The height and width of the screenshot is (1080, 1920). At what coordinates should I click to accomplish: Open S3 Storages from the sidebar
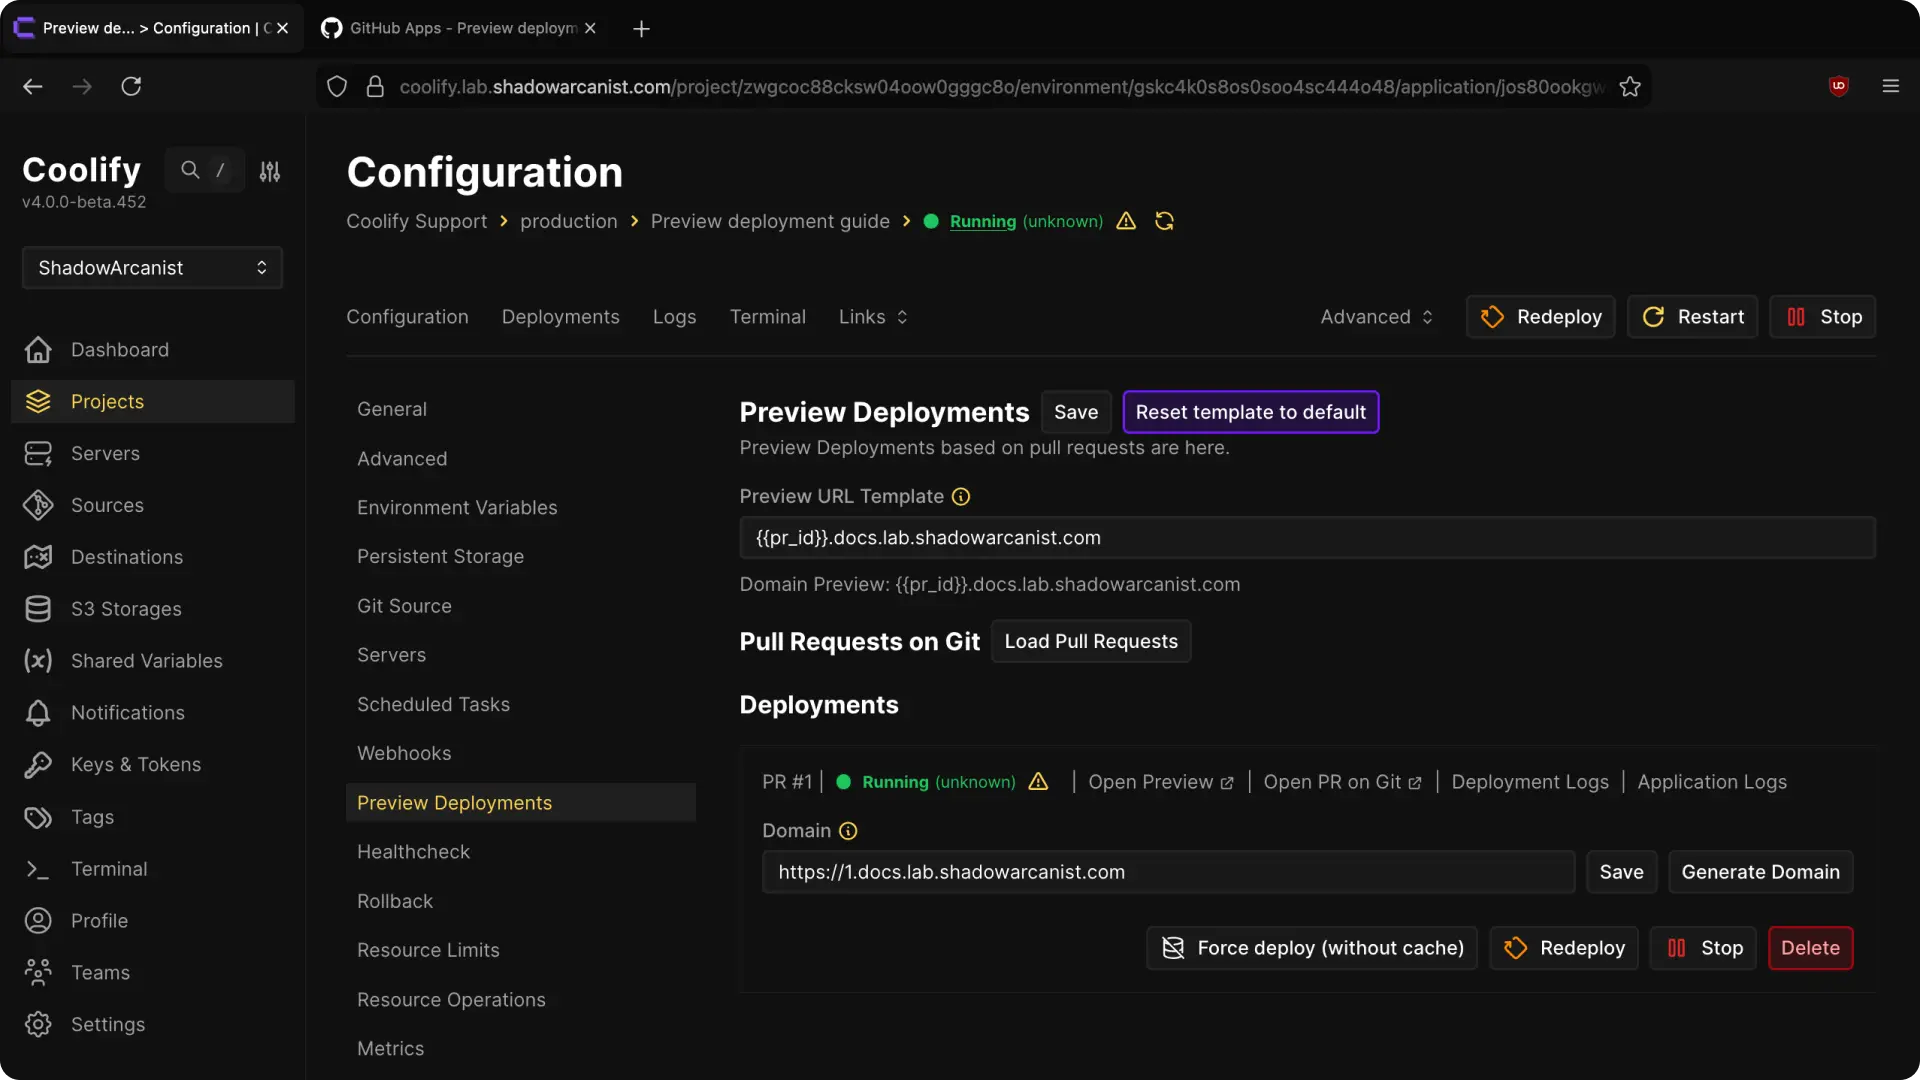(x=126, y=609)
